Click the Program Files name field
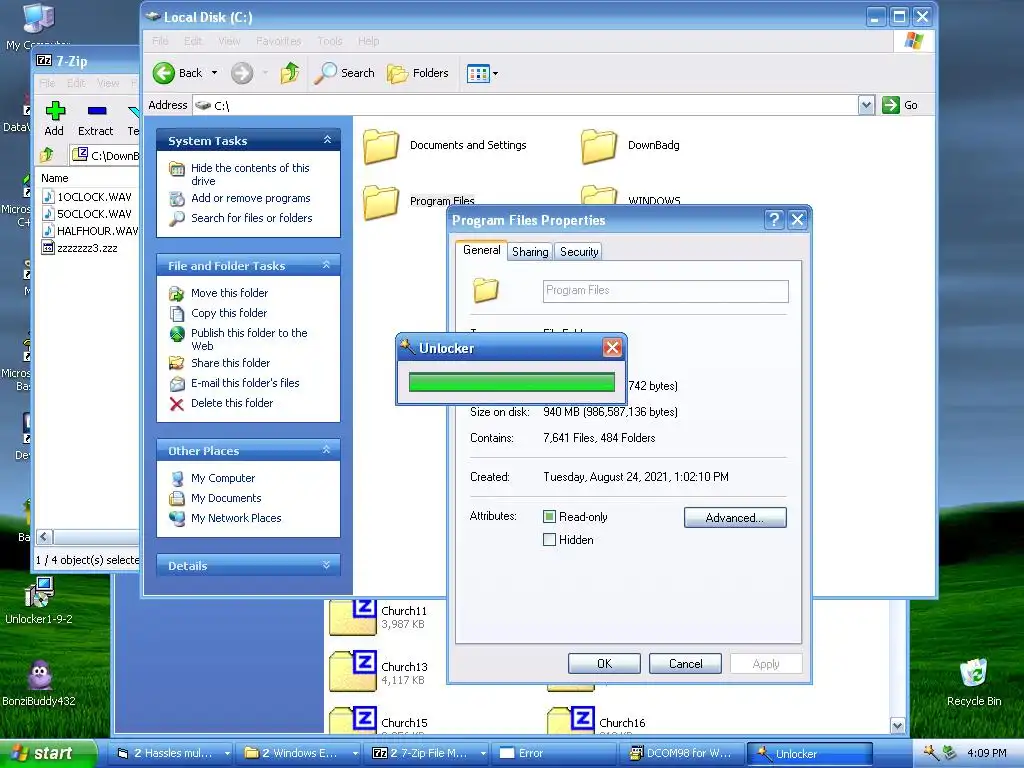The image size is (1024, 768). tap(665, 291)
